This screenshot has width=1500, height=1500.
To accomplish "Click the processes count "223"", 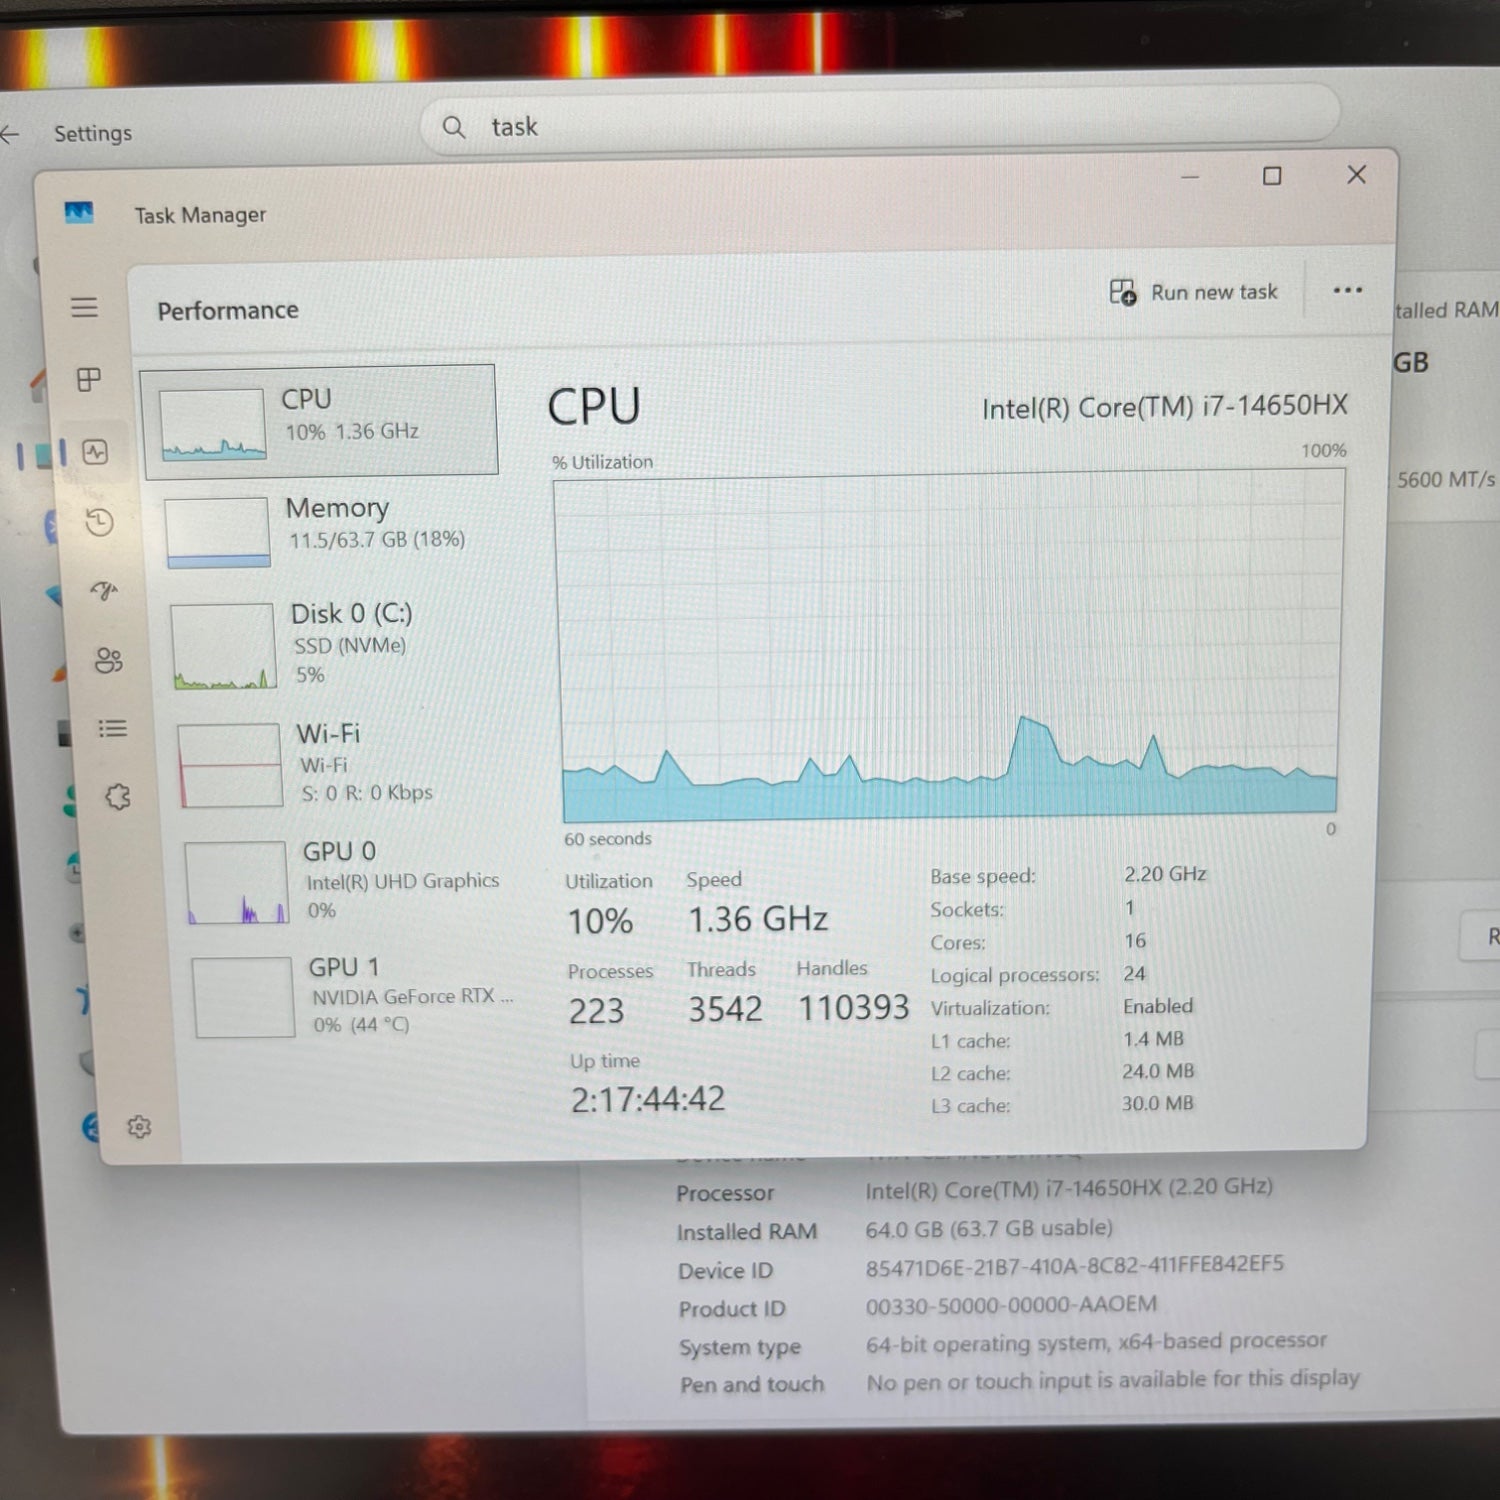I will [x=596, y=1011].
